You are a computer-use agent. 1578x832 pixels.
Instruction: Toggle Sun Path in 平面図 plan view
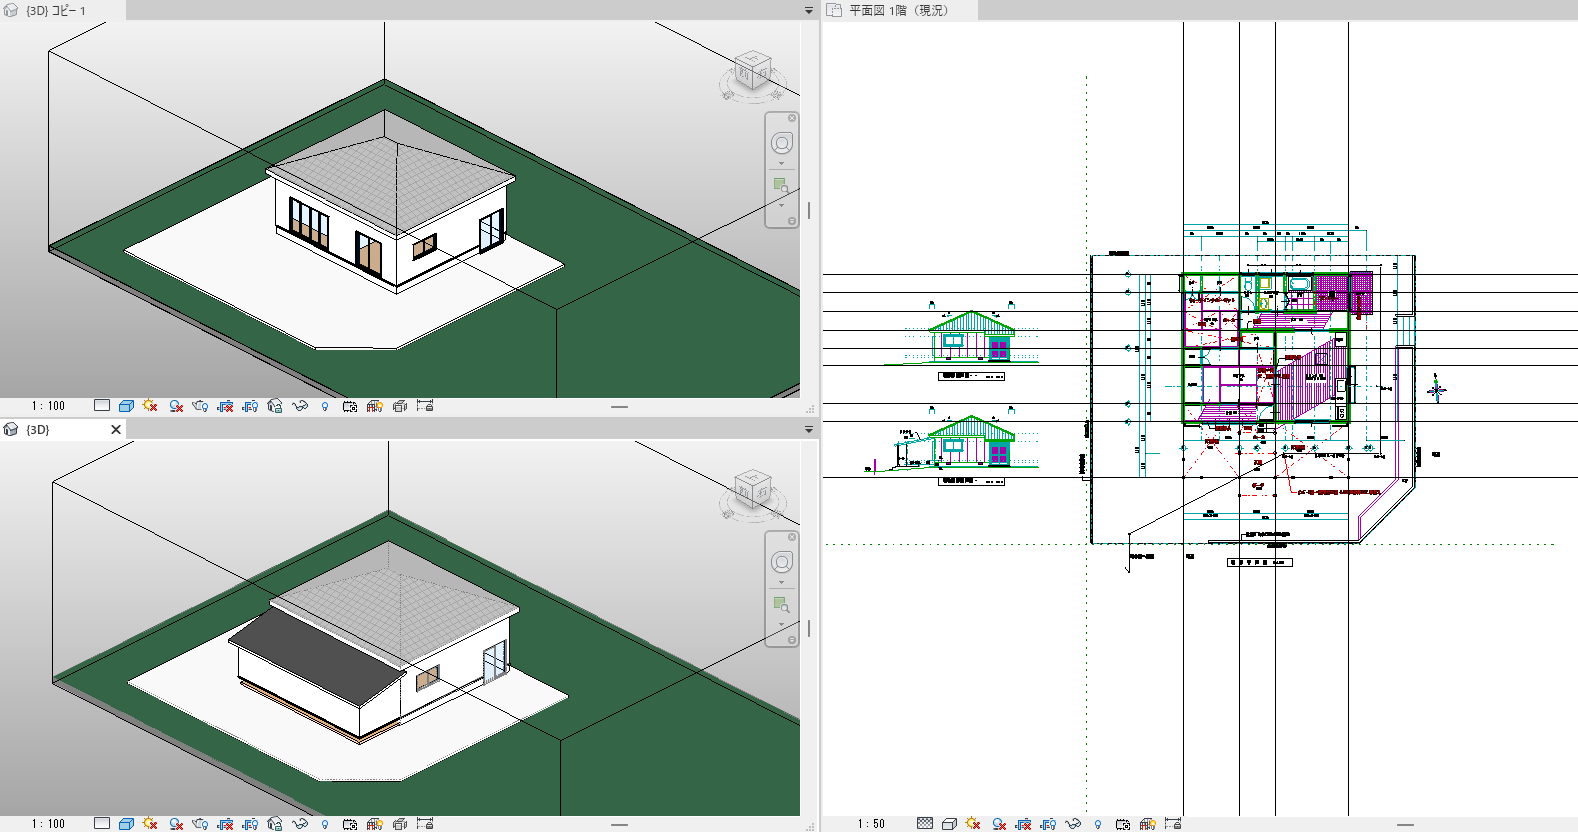pos(973,824)
